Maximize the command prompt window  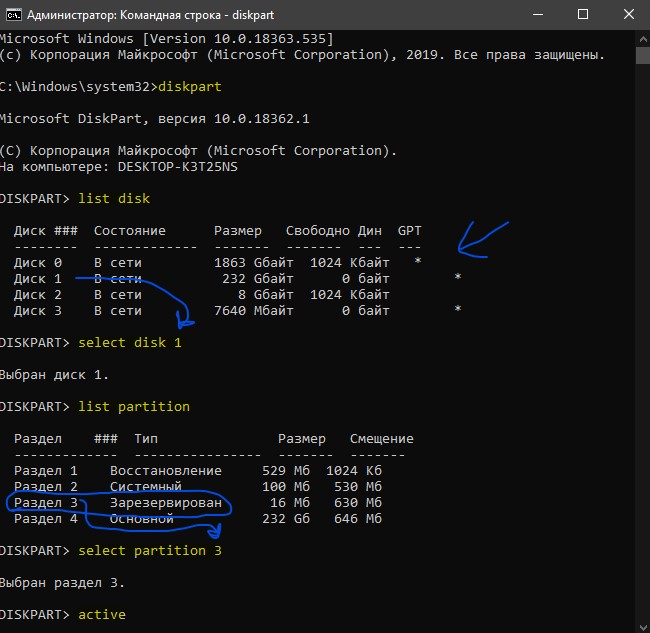(x=583, y=15)
